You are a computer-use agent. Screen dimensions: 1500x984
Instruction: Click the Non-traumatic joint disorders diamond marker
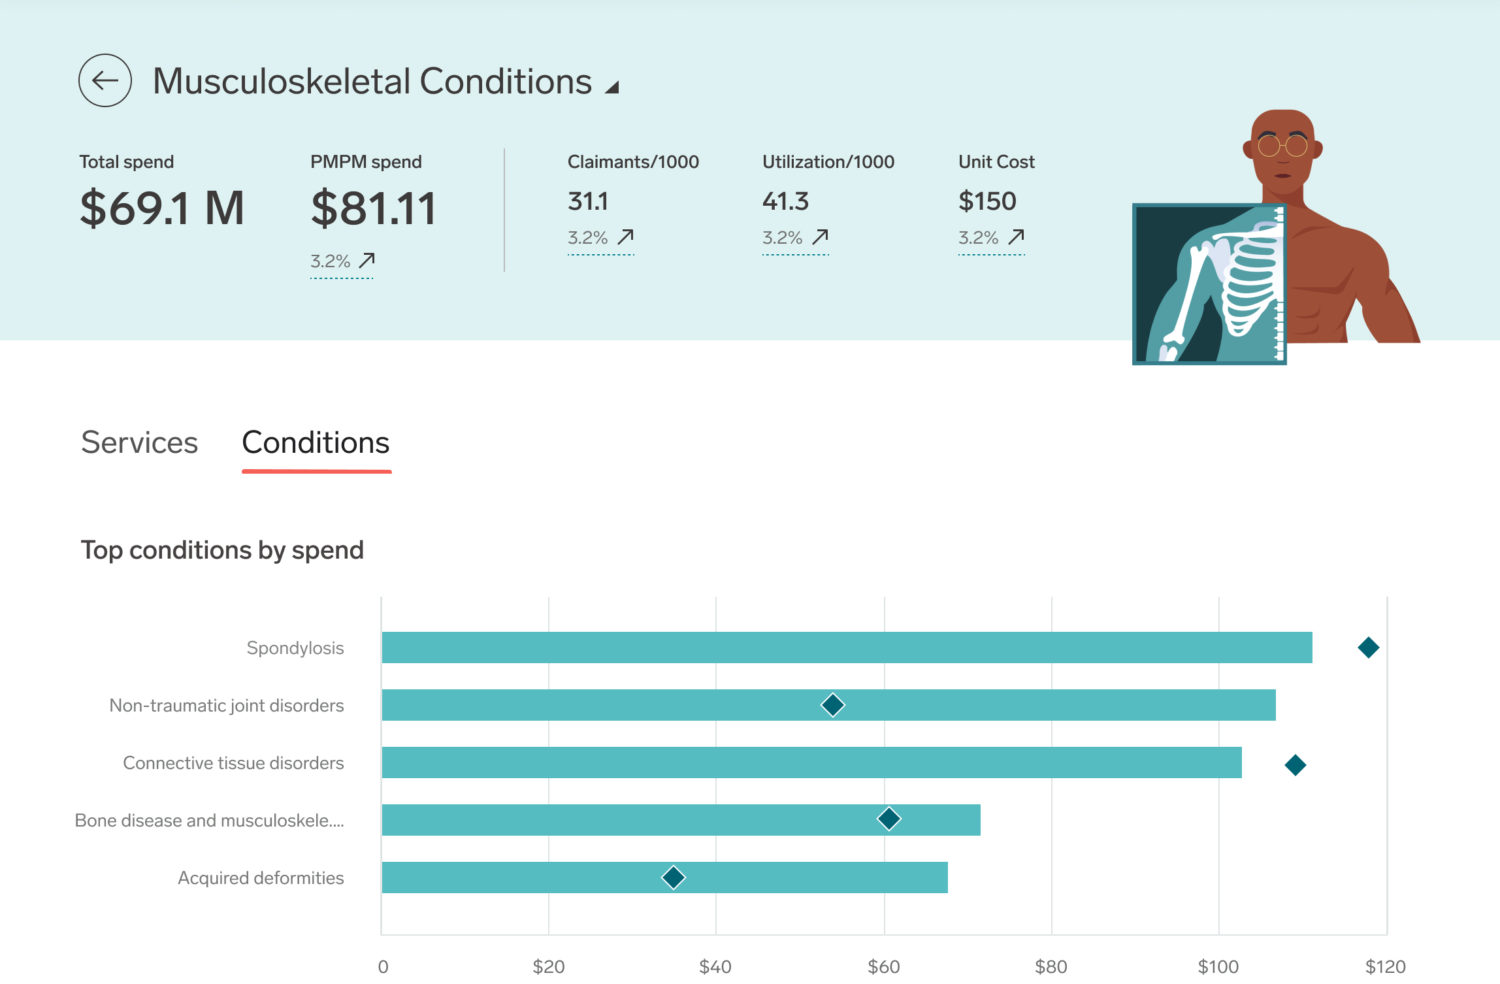tap(832, 705)
